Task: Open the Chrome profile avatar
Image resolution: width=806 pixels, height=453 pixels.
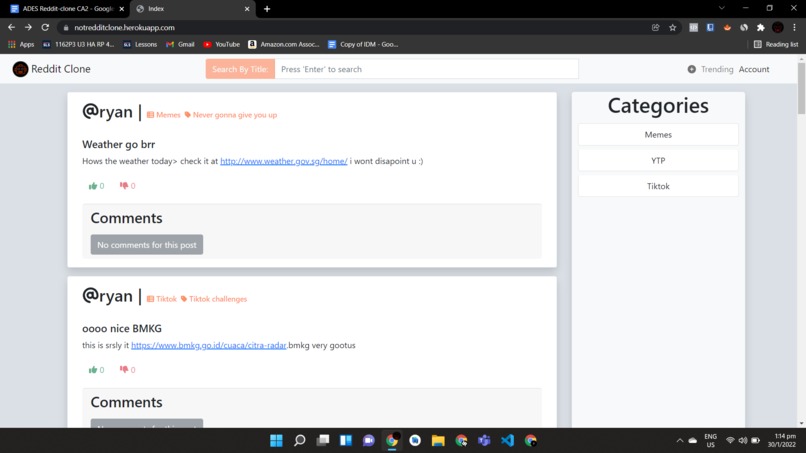Action: [x=778, y=27]
